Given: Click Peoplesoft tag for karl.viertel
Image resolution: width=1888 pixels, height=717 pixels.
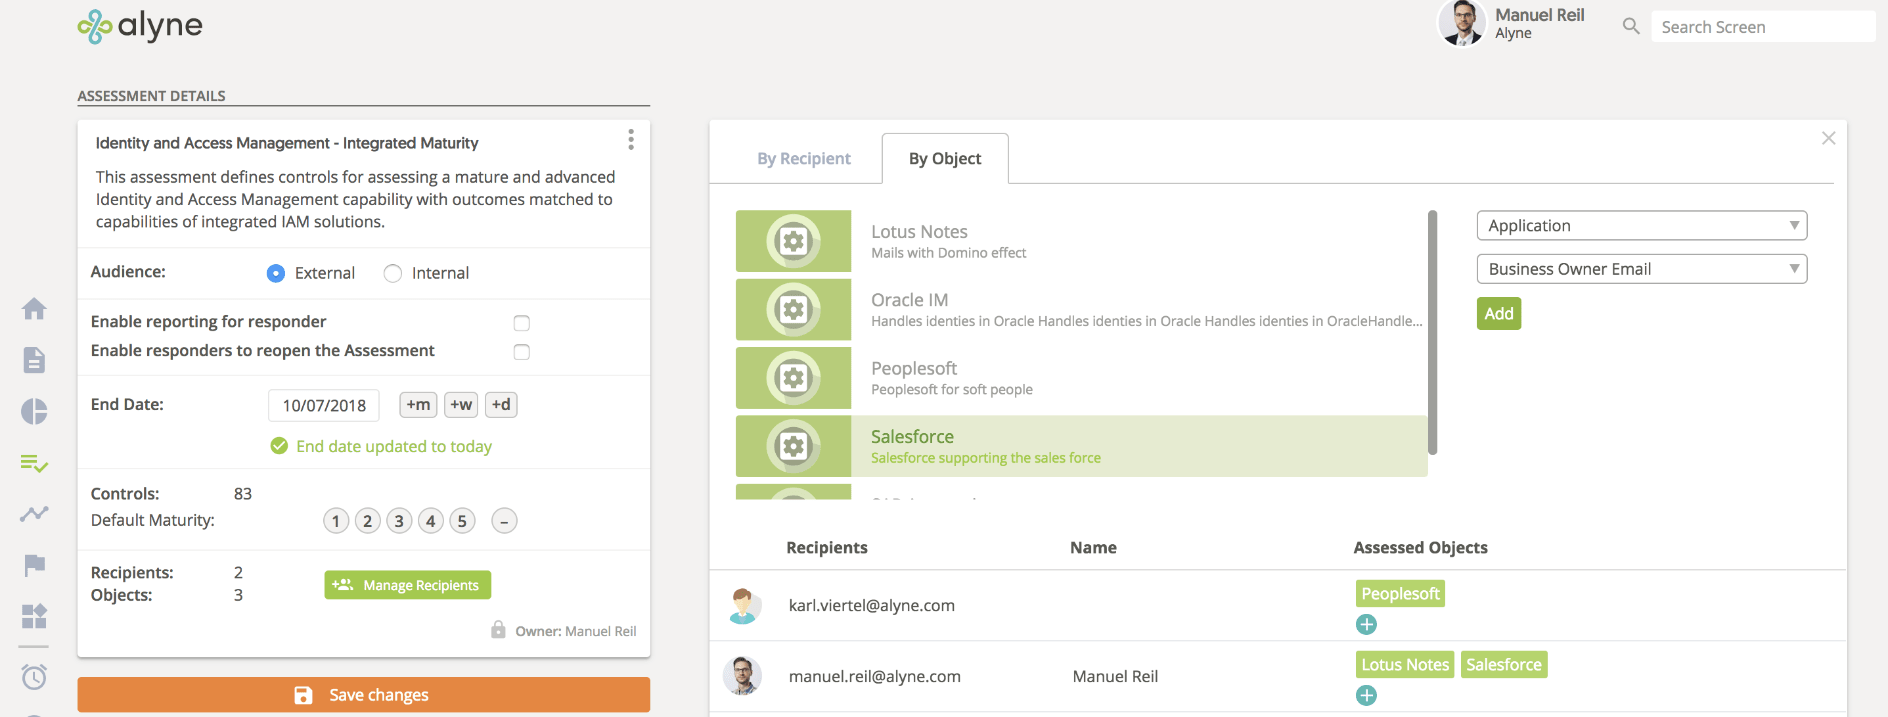Looking at the screenshot, I should point(1400,594).
